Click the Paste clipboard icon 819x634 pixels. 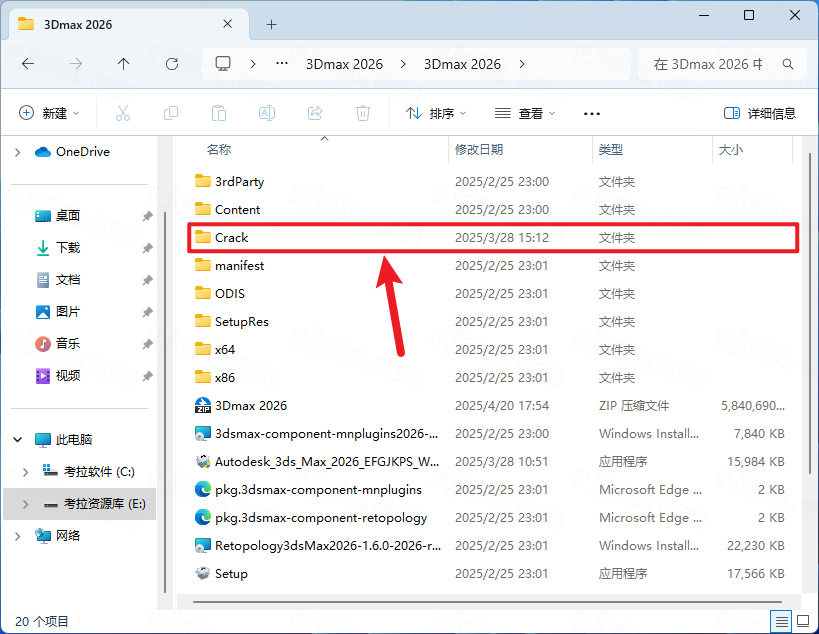point(219,113)
